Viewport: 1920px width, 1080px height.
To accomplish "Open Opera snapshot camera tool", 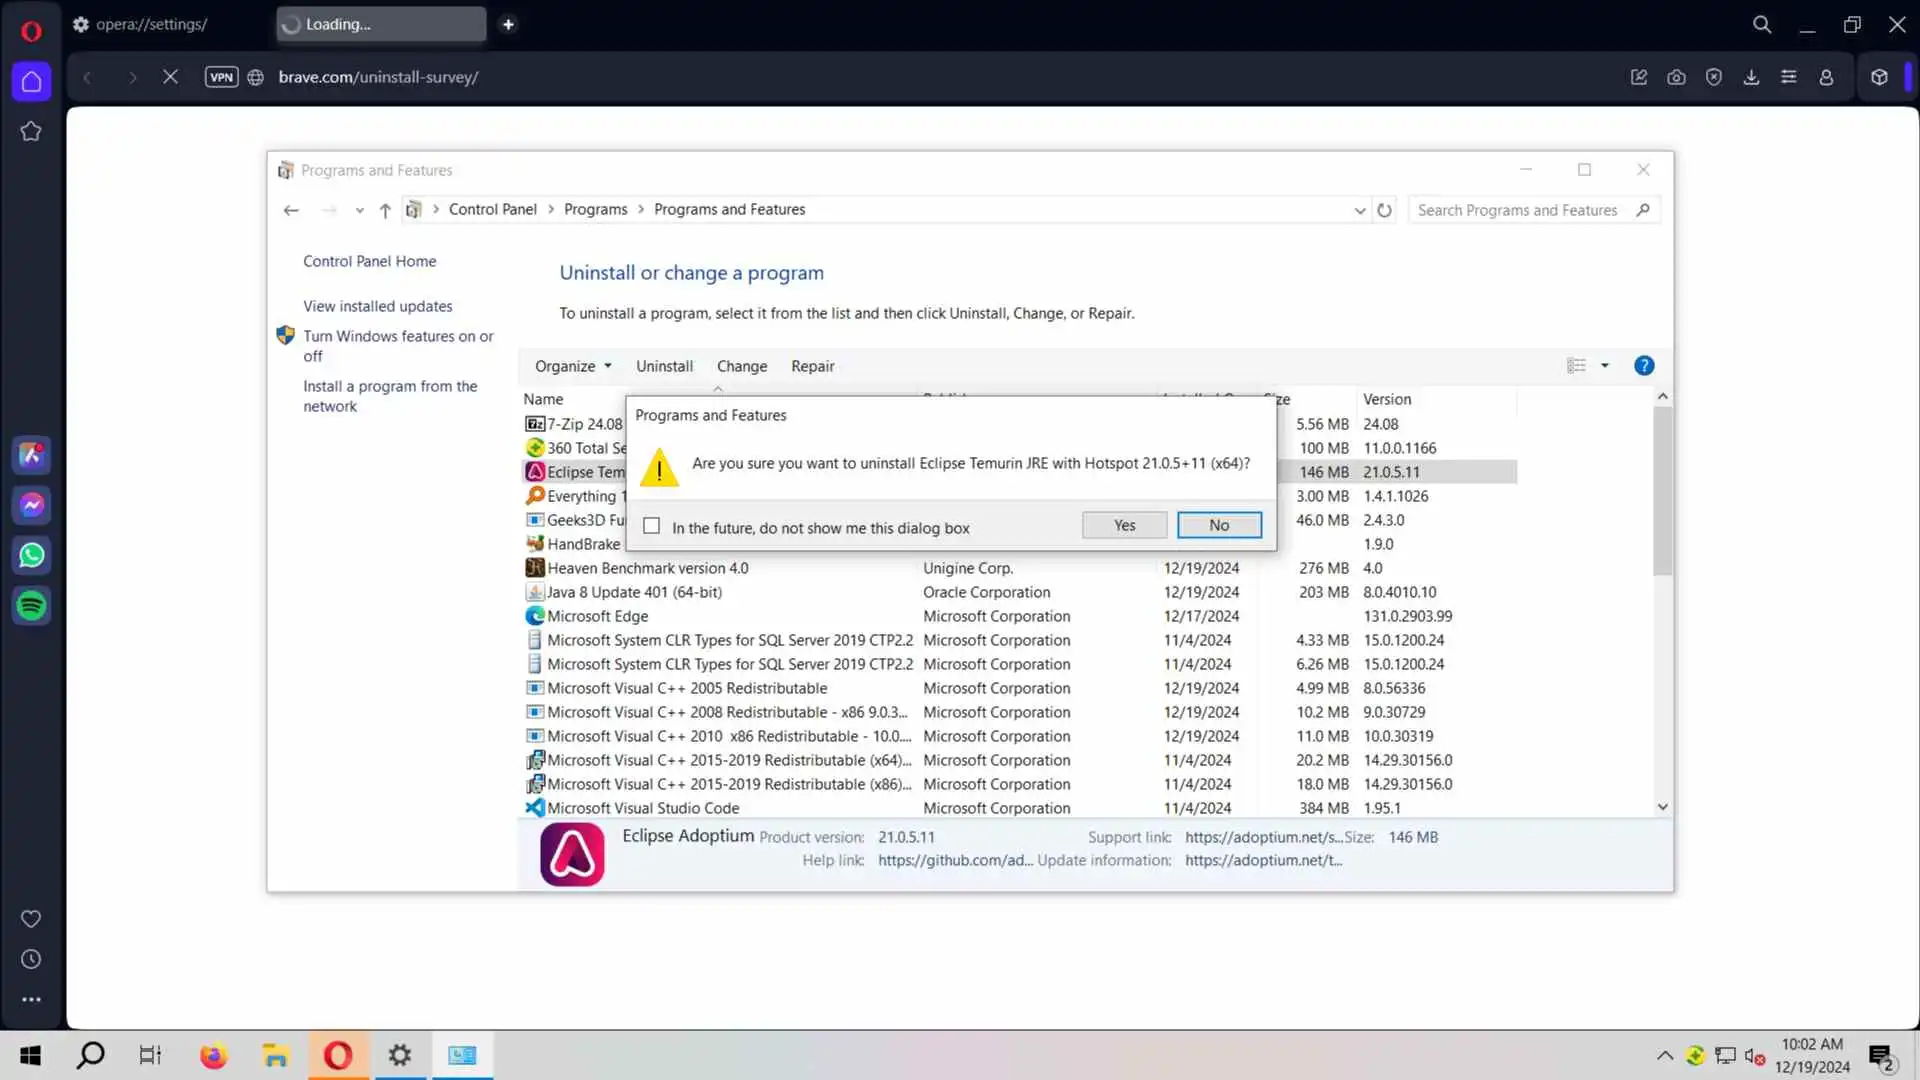I will [x=1676, y=77].
